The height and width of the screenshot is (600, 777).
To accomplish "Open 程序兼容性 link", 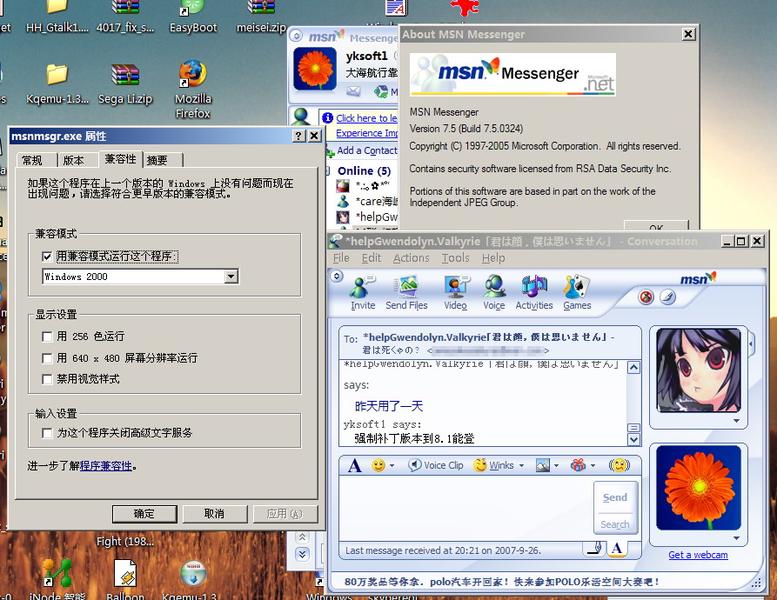I will click(106, 466).
